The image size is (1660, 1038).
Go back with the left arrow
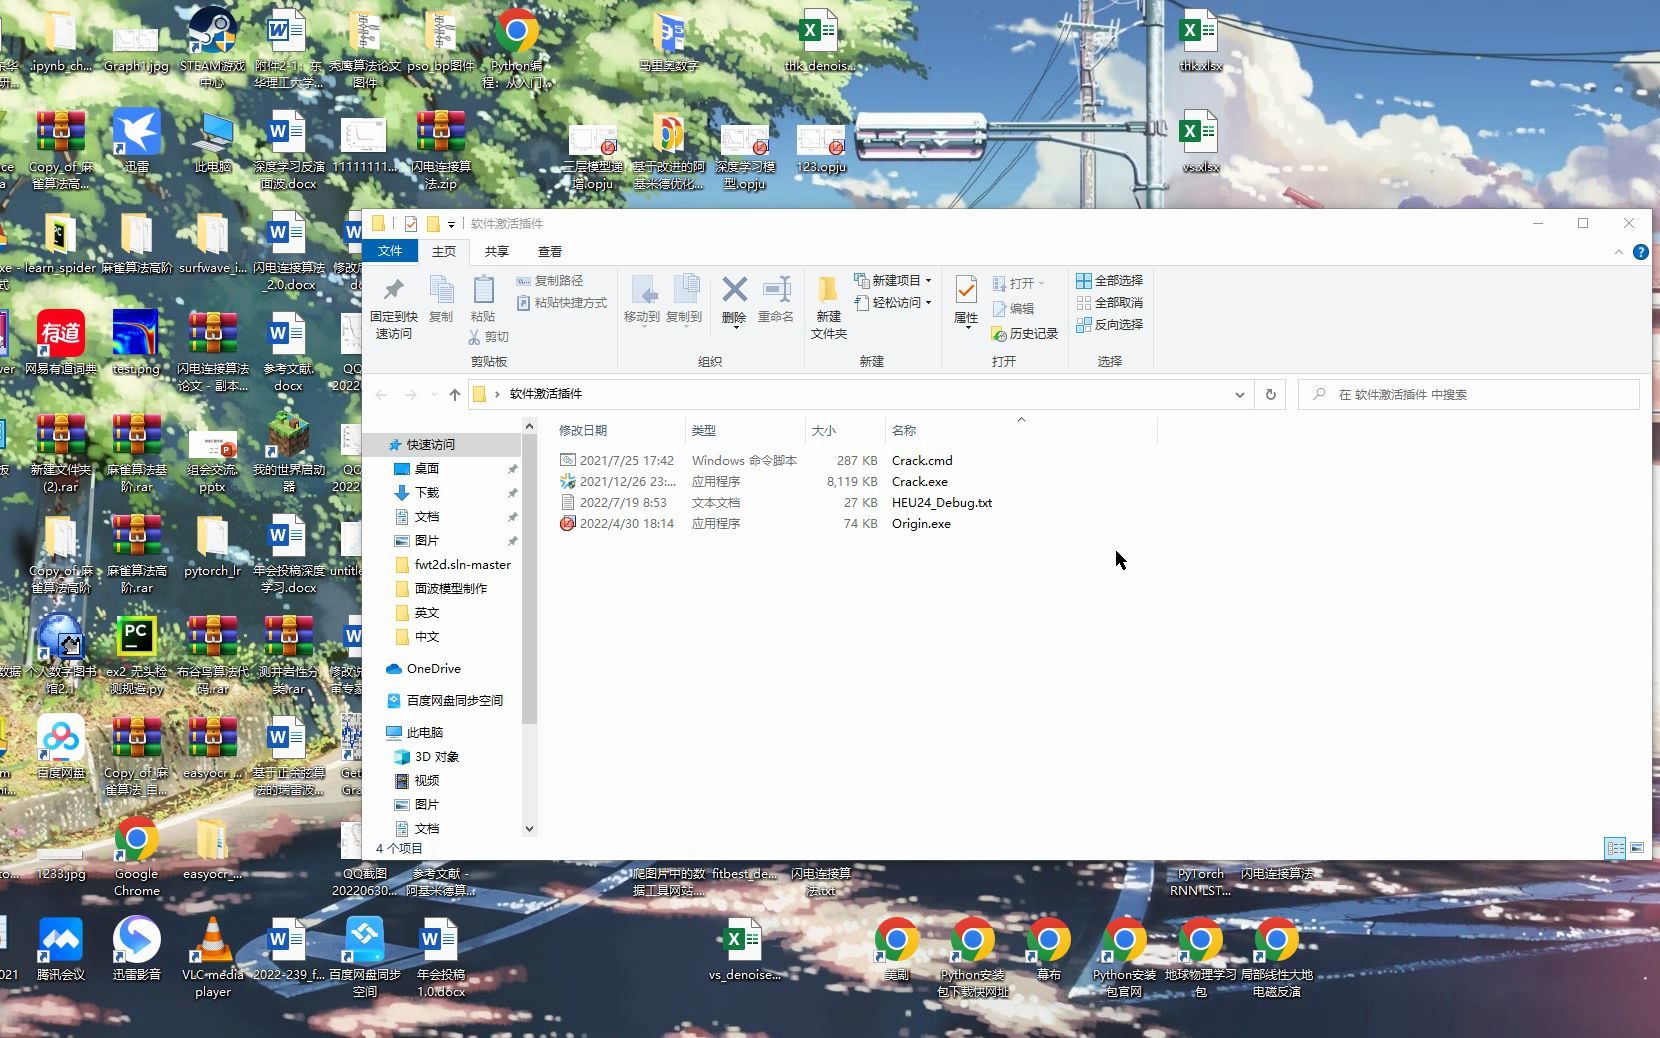(381, 395)
